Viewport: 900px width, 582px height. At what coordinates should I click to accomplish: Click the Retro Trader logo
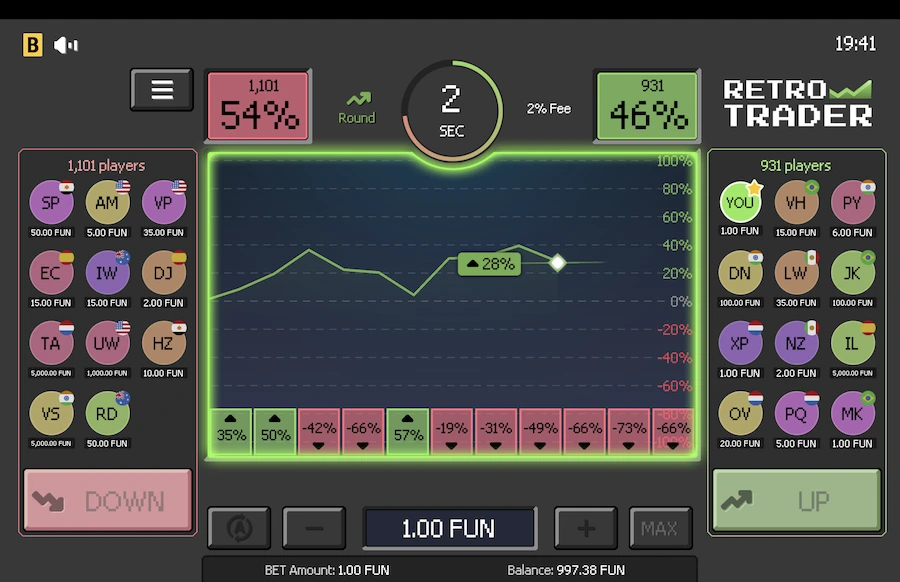click(797, 102)
